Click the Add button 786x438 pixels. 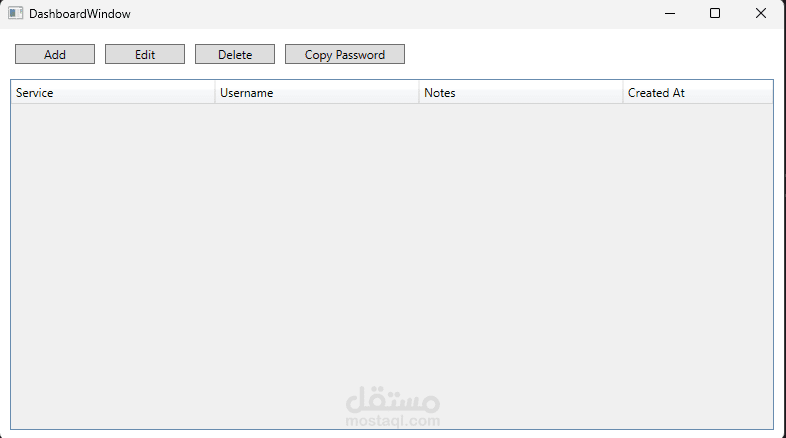55,54
